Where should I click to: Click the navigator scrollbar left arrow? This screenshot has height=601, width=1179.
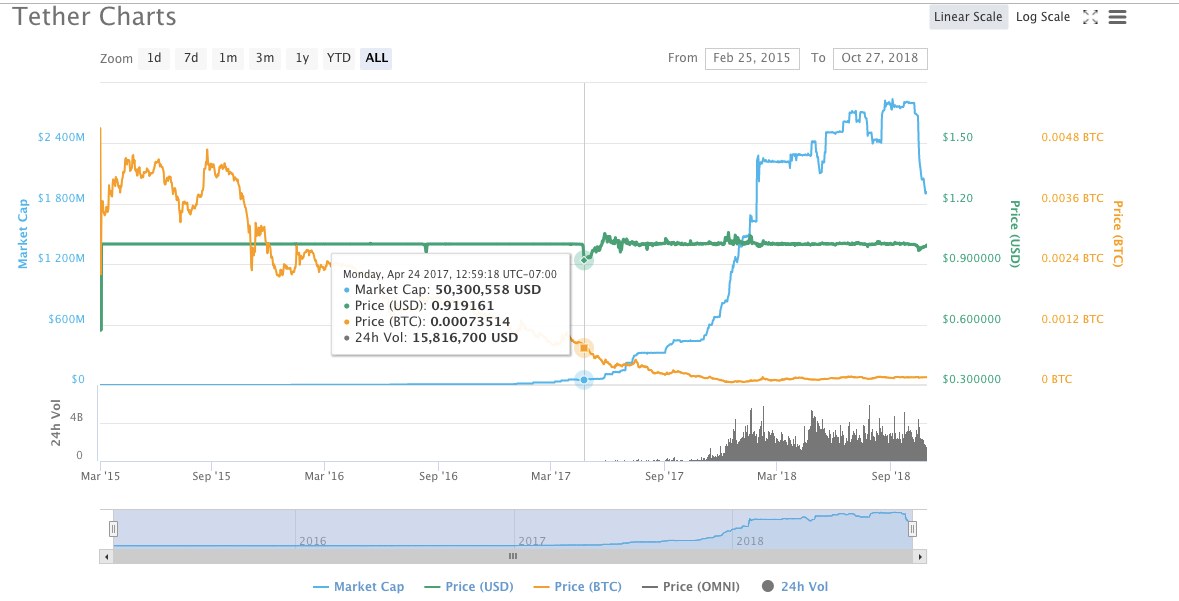(x=106, y=556)
